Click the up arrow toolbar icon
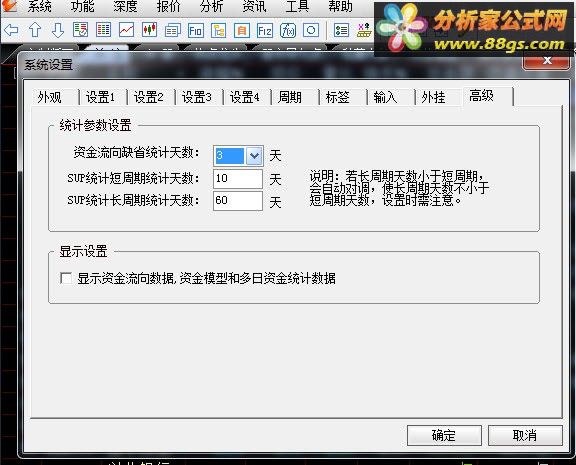The width and height of the screenshot is (576, 465). point(35,30)
